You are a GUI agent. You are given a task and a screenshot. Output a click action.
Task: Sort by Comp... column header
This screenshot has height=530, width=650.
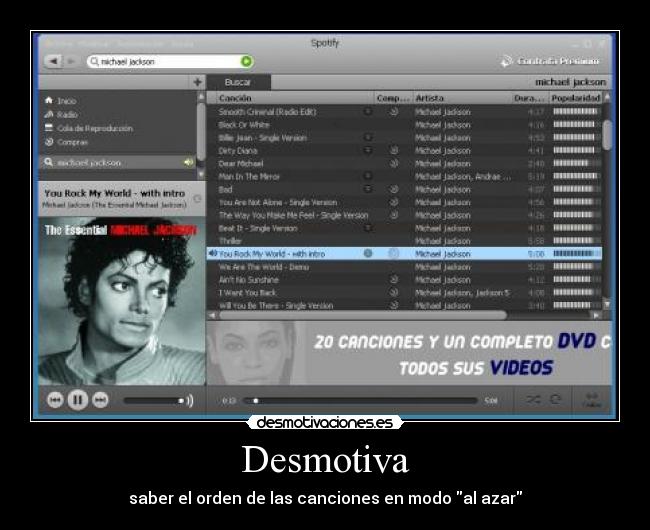[x=393, y=98]
